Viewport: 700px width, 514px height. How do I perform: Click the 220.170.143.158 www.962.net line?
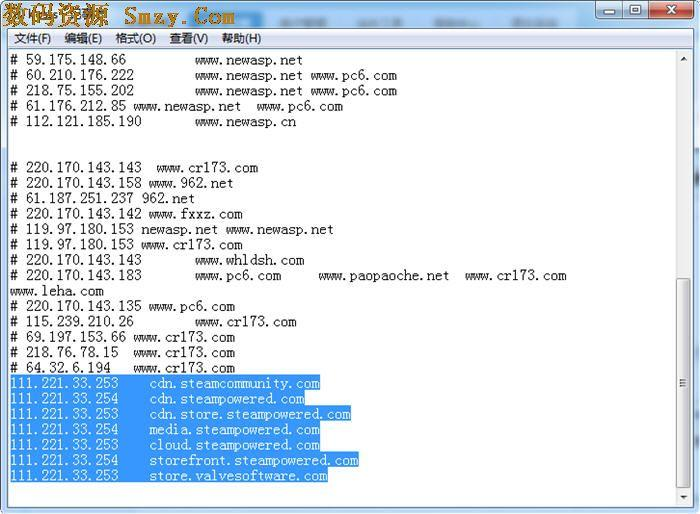point(121,183)
